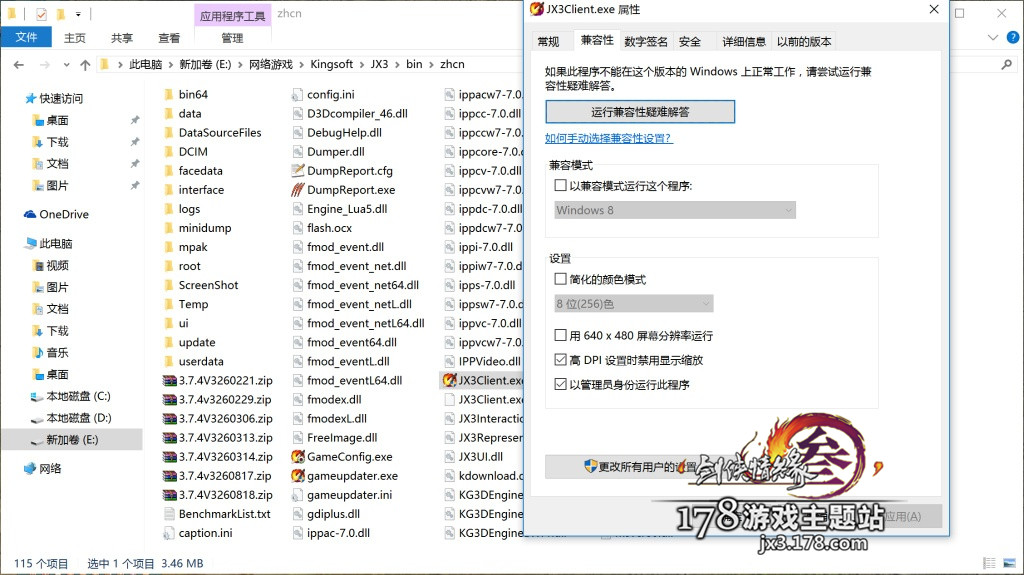
Task: Open the 管理 ribbon tab
Action: pos(232,38)
